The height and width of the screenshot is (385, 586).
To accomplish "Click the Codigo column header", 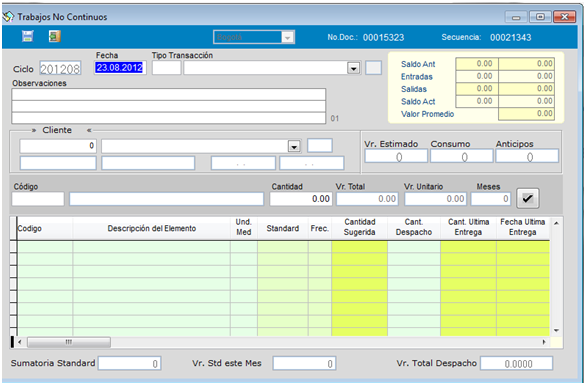I will [45, 228].
